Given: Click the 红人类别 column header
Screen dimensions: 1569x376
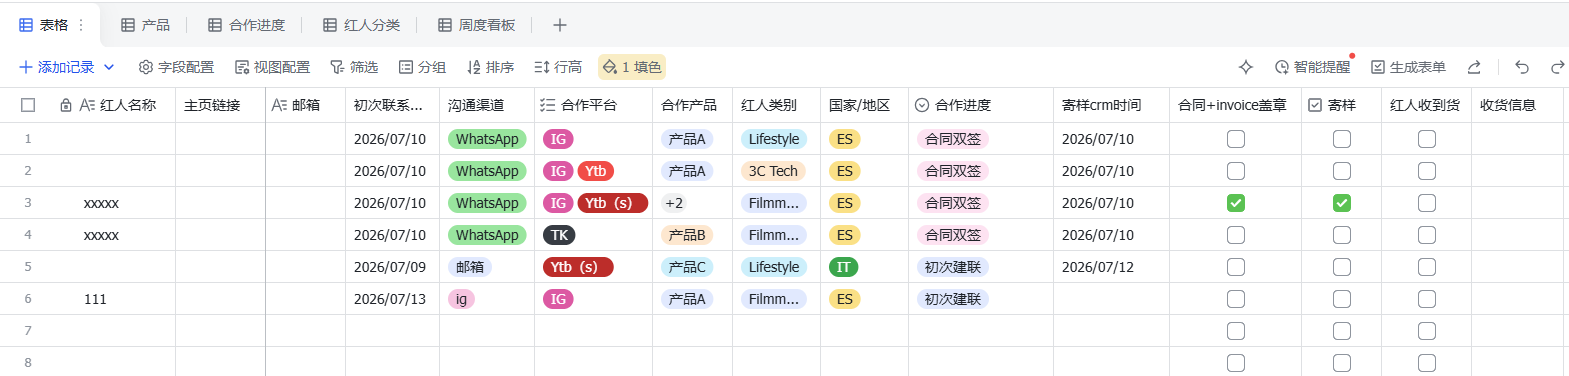Looking at the screenshot, I should (776, 105).
